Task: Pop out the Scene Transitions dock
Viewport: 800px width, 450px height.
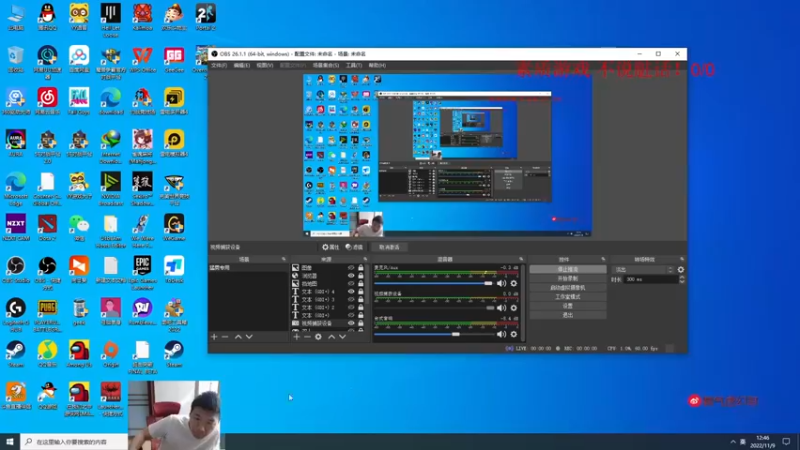Action: click(x=682, y=259)
